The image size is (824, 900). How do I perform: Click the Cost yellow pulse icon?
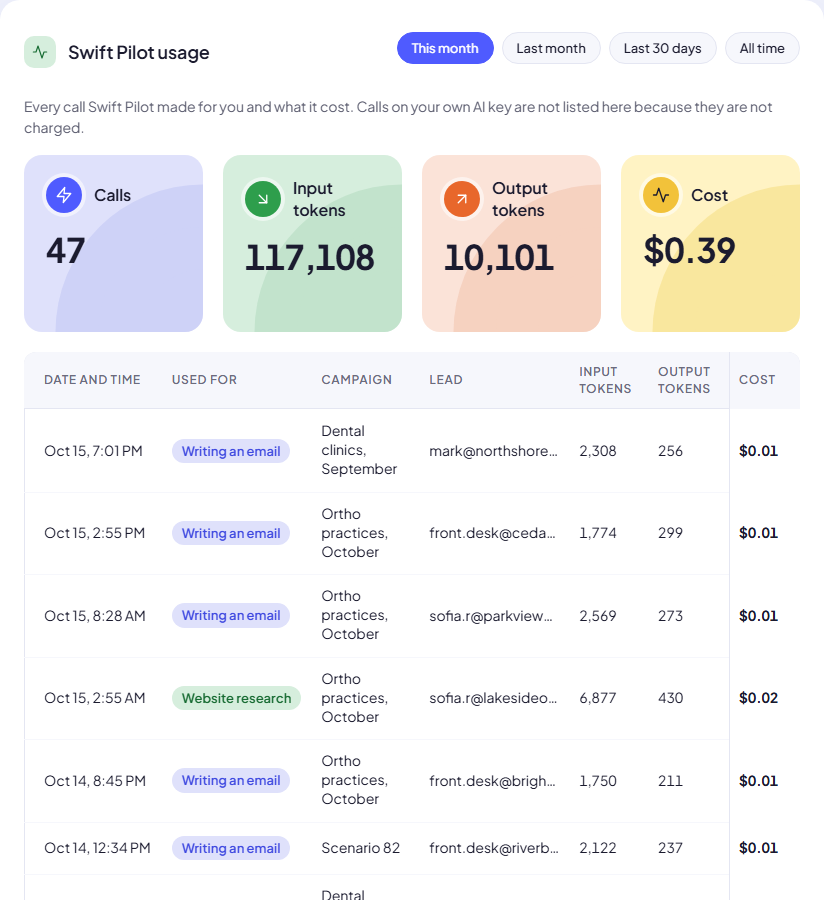point(661,195)
